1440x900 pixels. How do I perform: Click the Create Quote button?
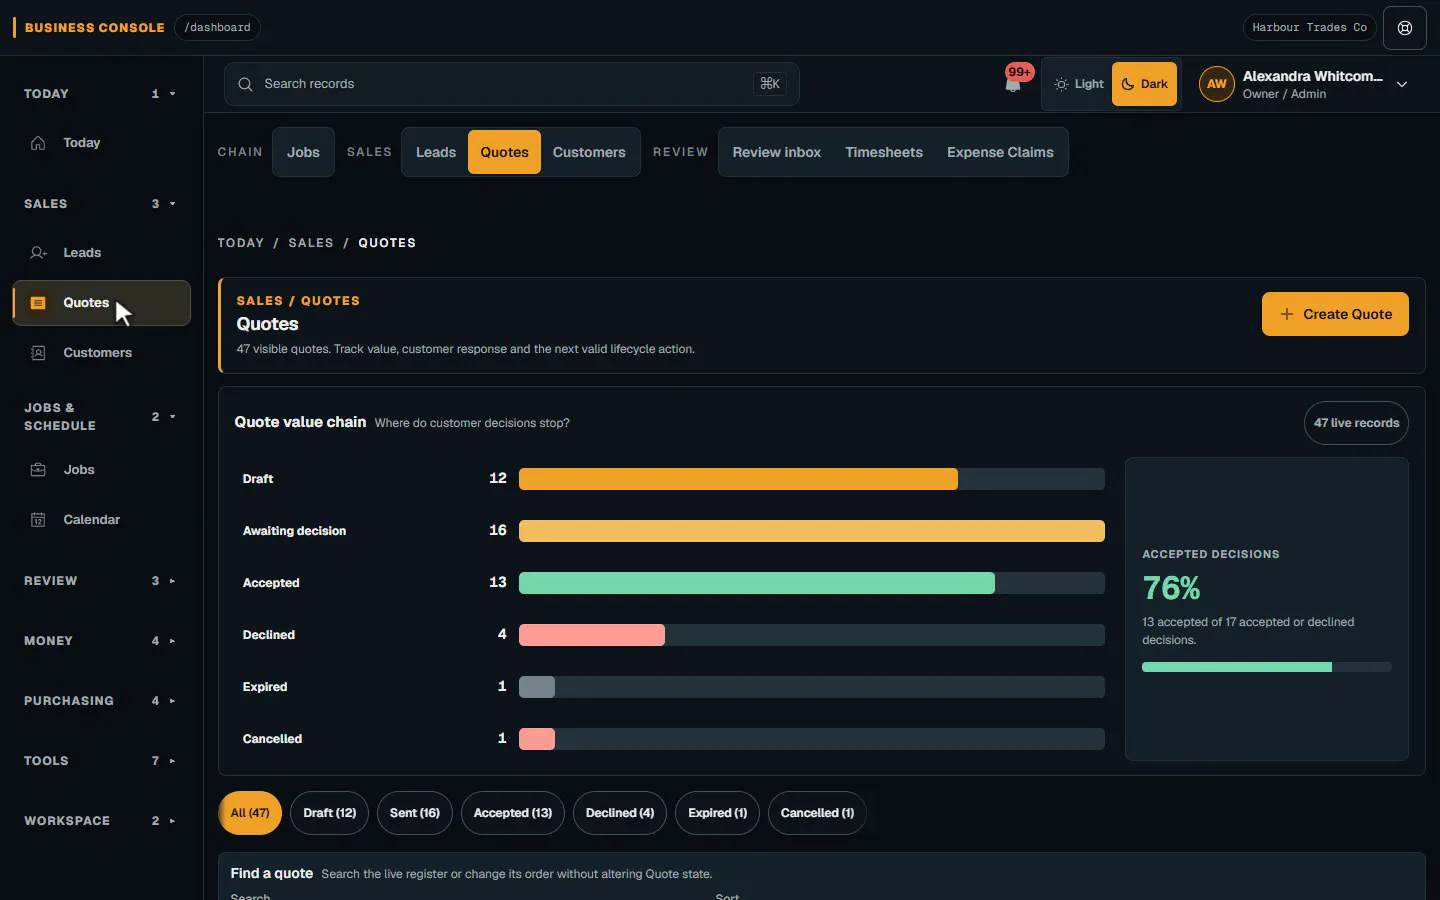click(1335, 314)
